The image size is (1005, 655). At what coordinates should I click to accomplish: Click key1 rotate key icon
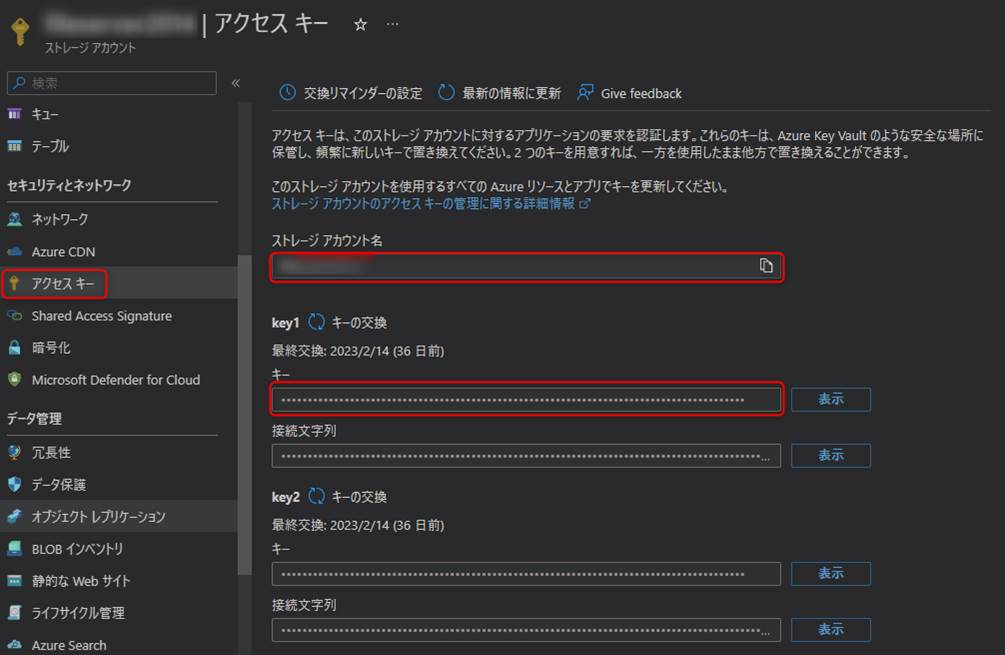316,322
